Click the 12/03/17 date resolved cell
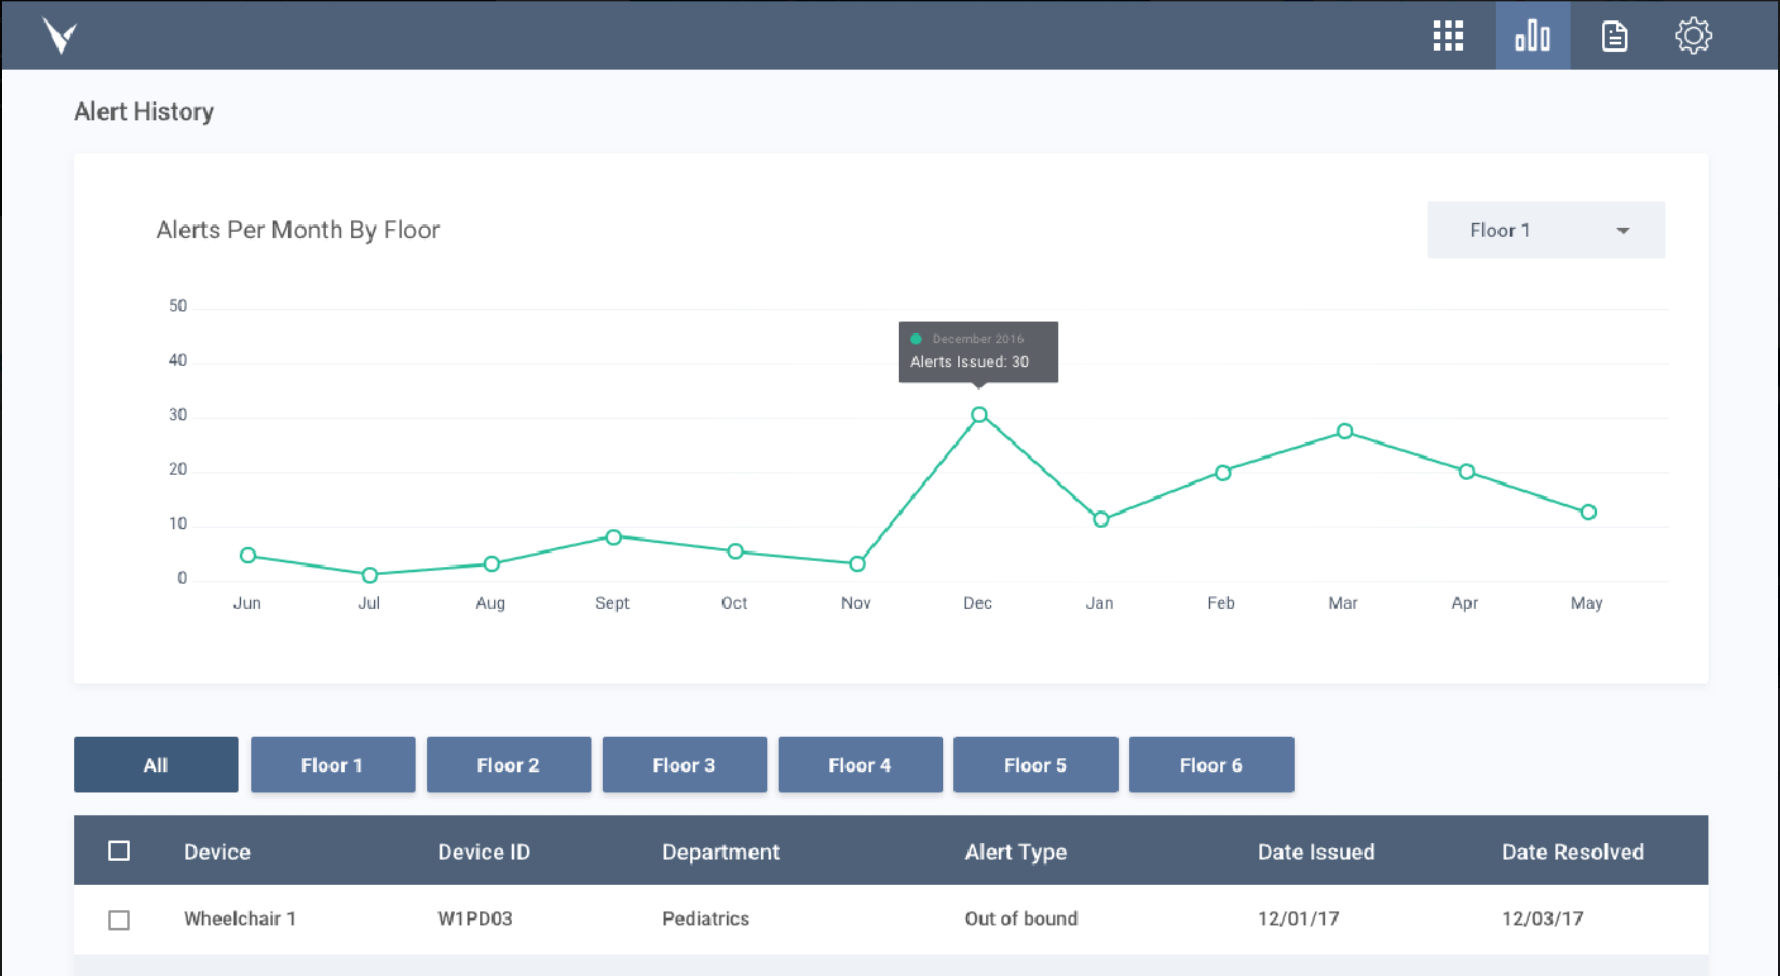The image size is (1780, 976). (x=1542, y=918)
